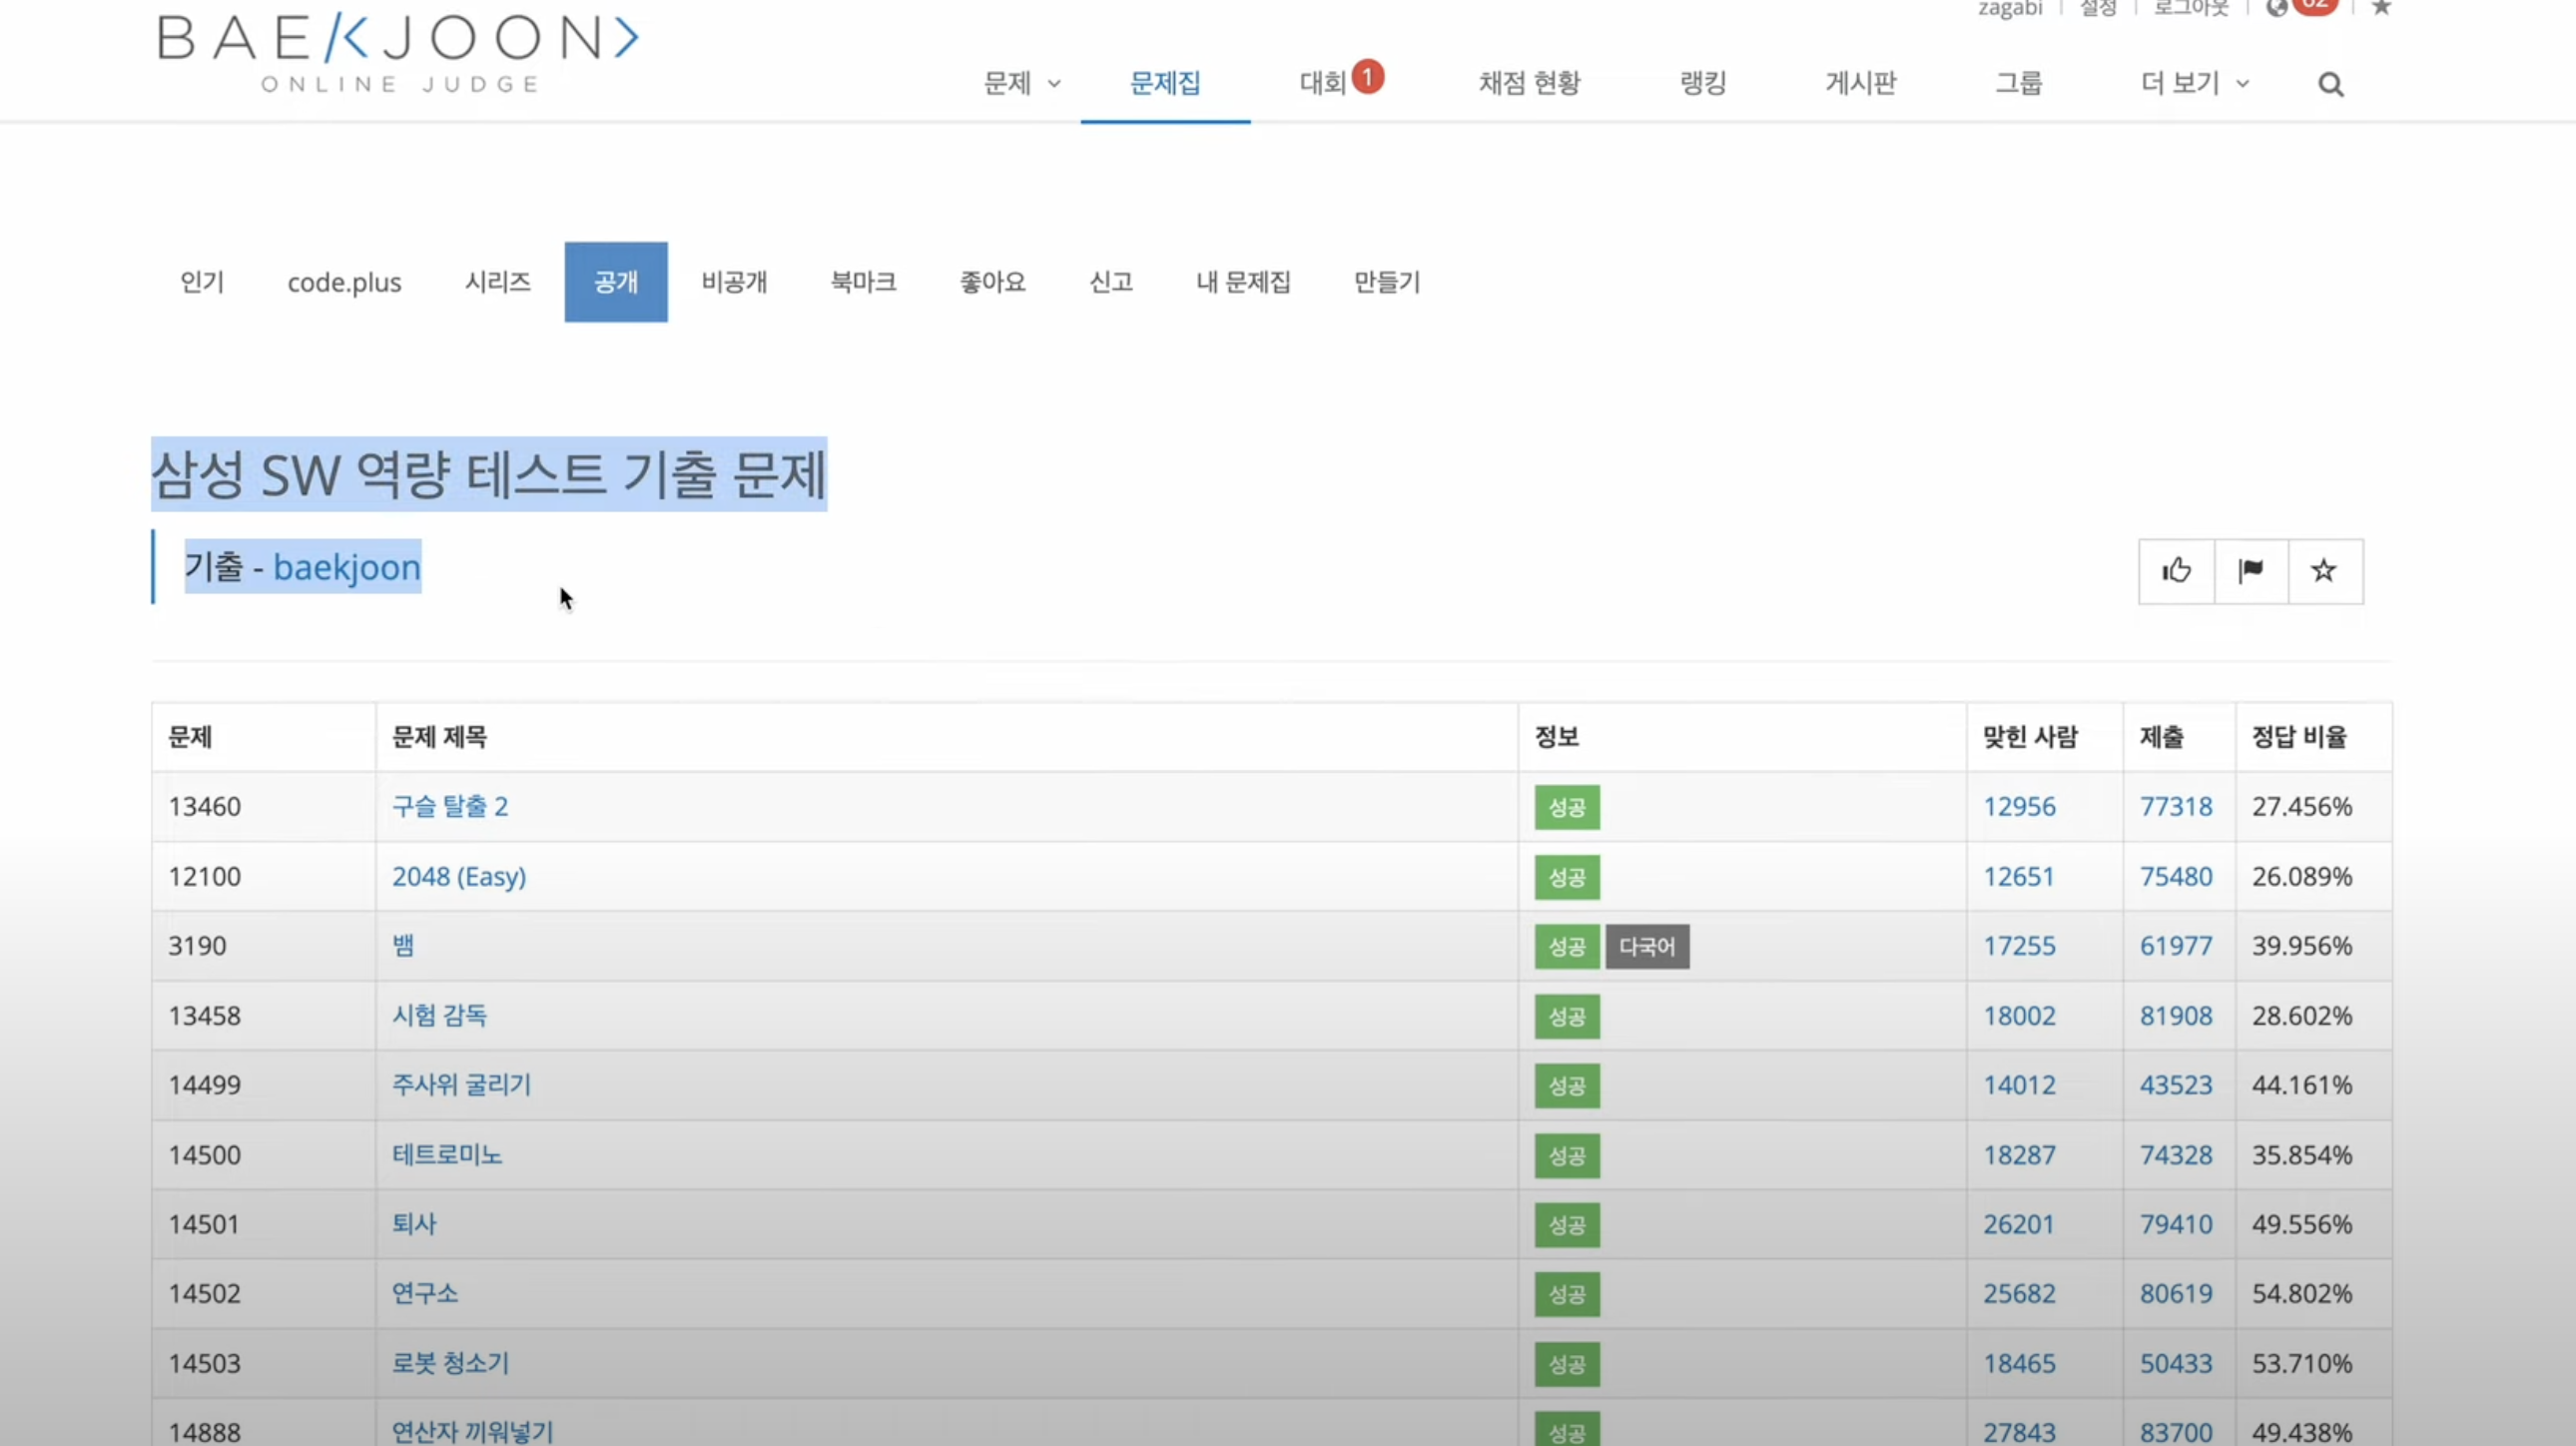
Task: Click the baekjoon author link
Action: (346, 567)
